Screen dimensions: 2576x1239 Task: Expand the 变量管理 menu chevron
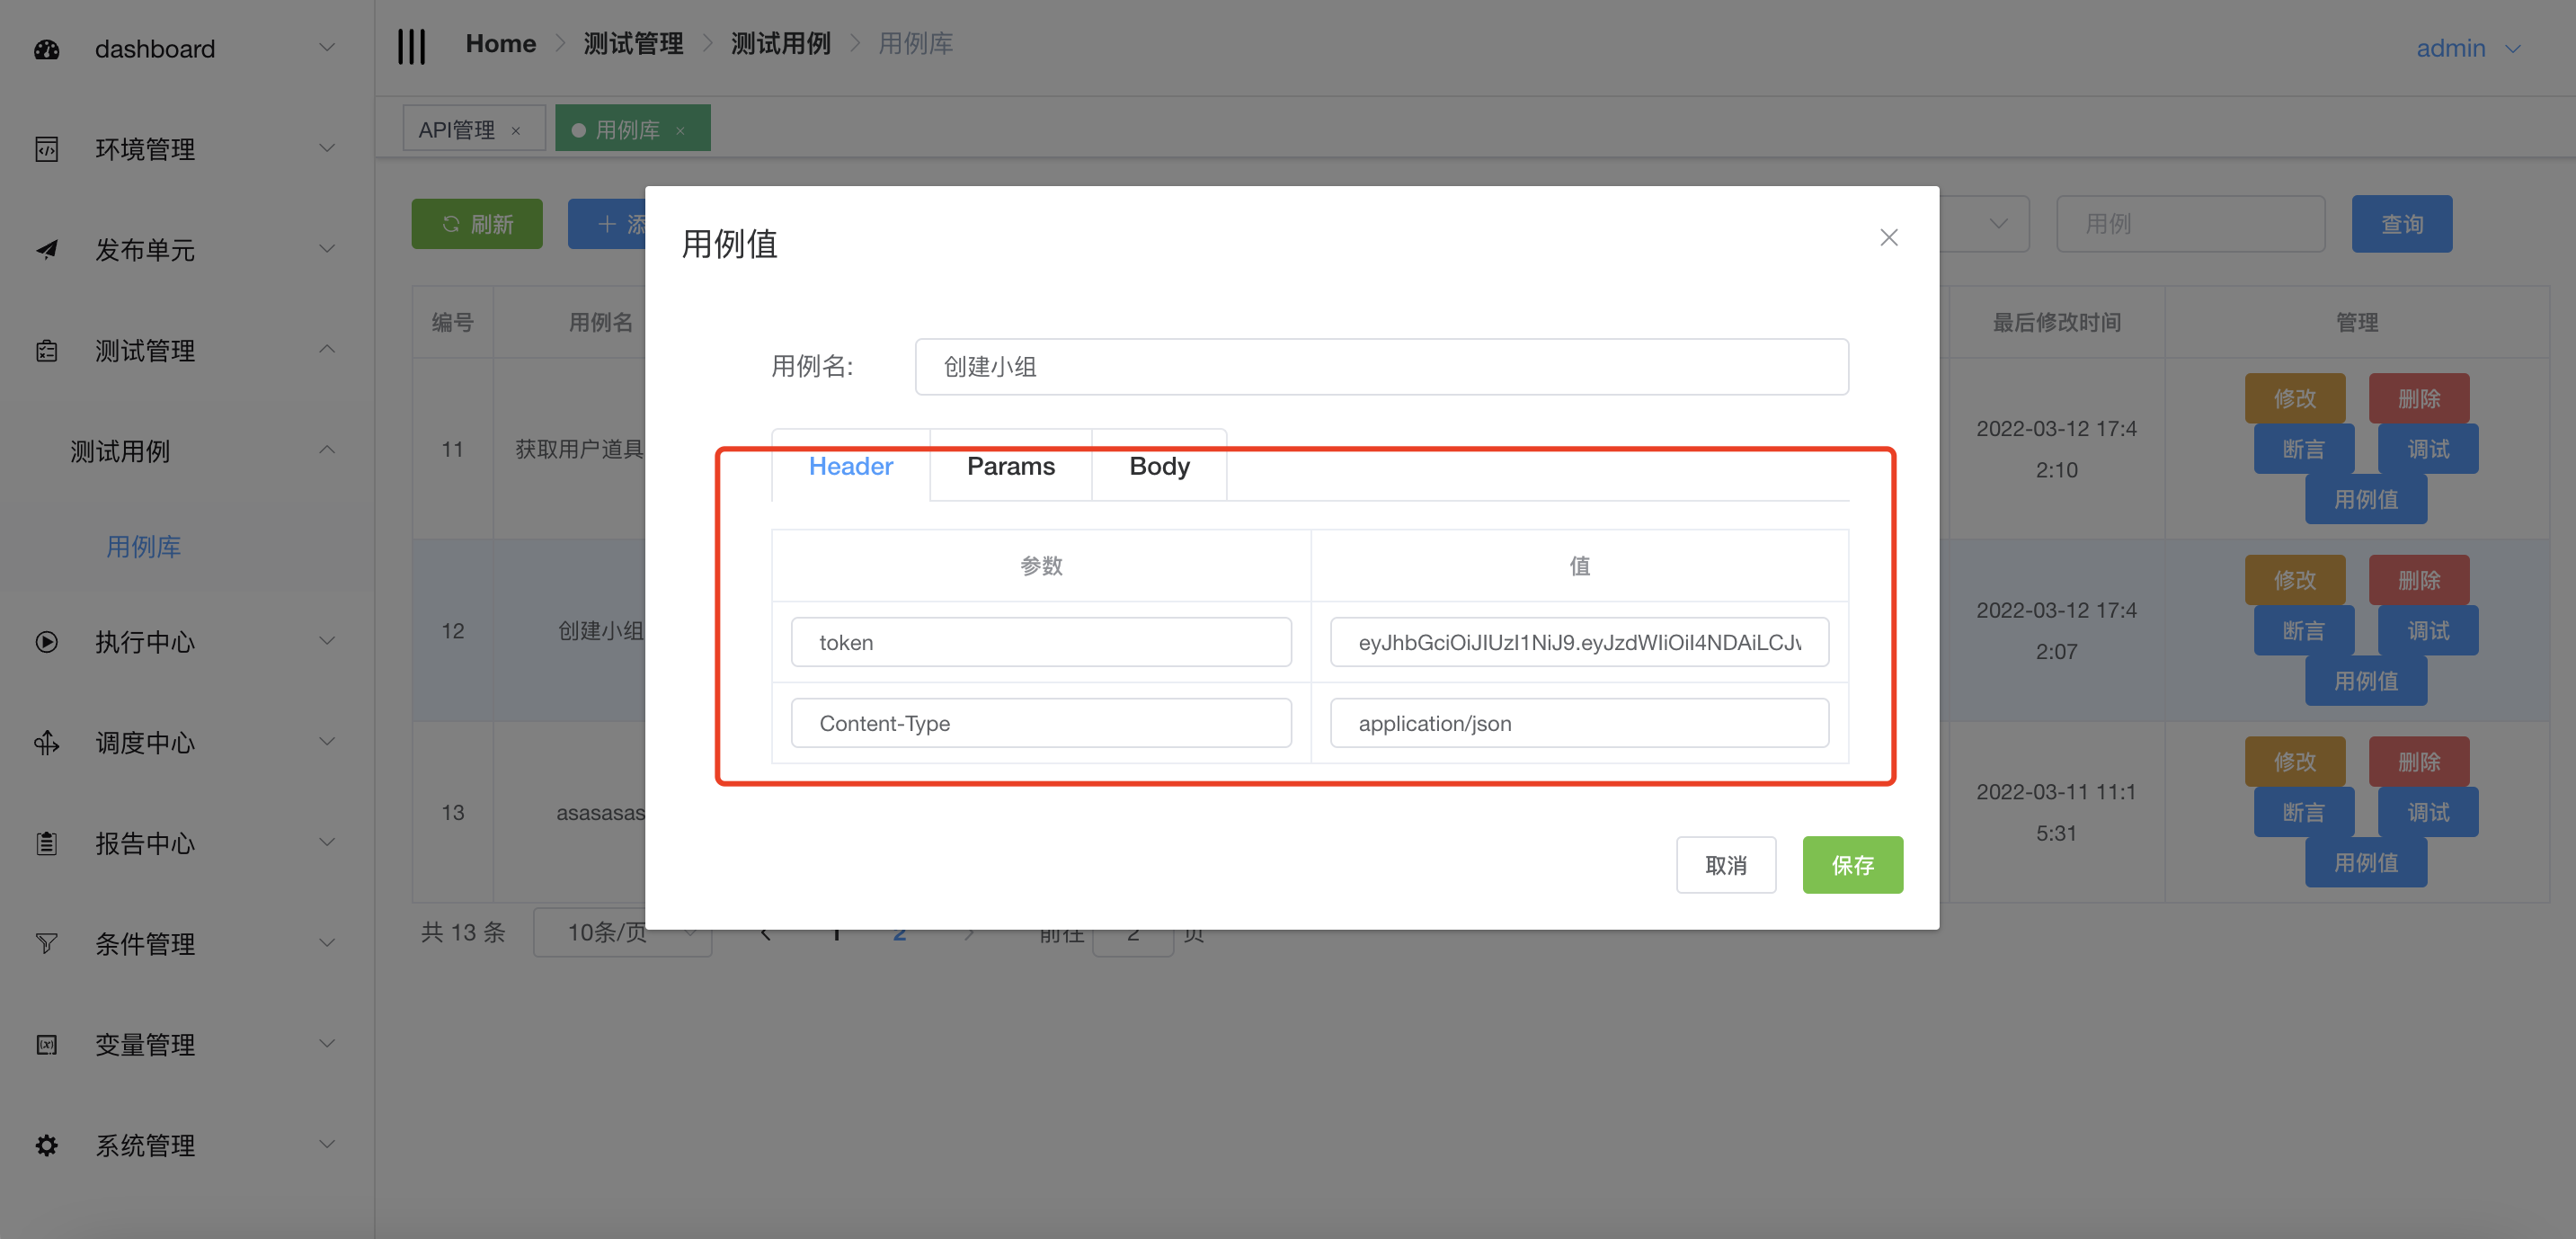327,1044
